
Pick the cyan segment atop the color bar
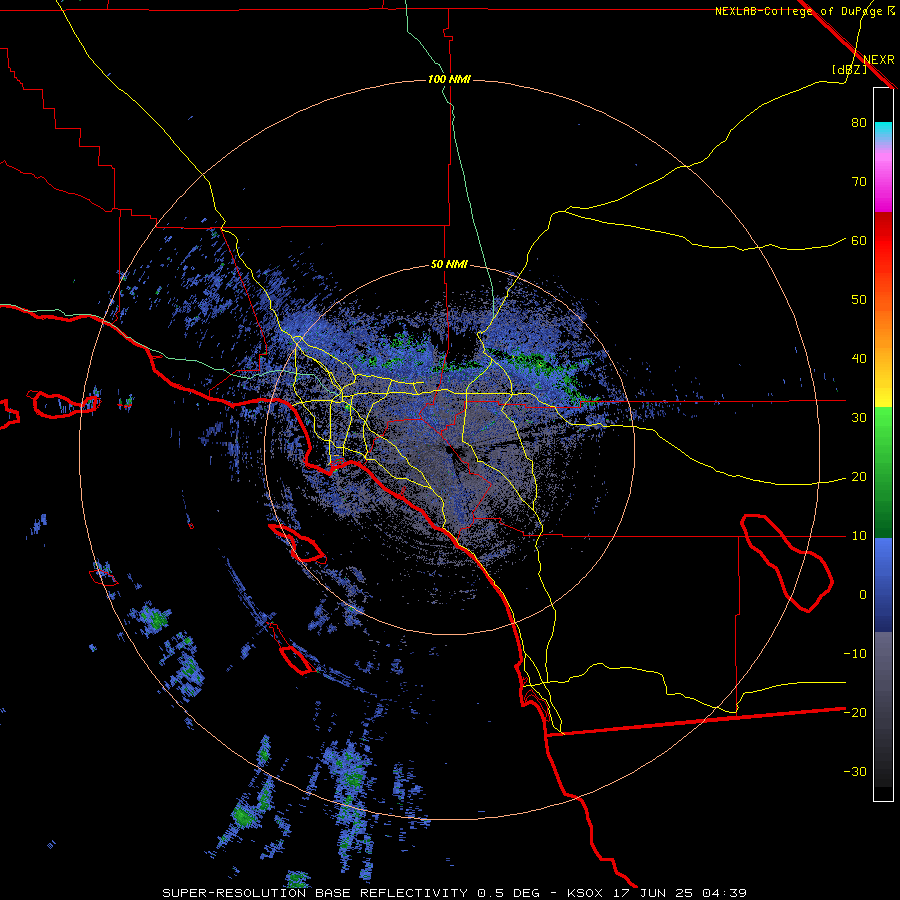tap(883, 132)
